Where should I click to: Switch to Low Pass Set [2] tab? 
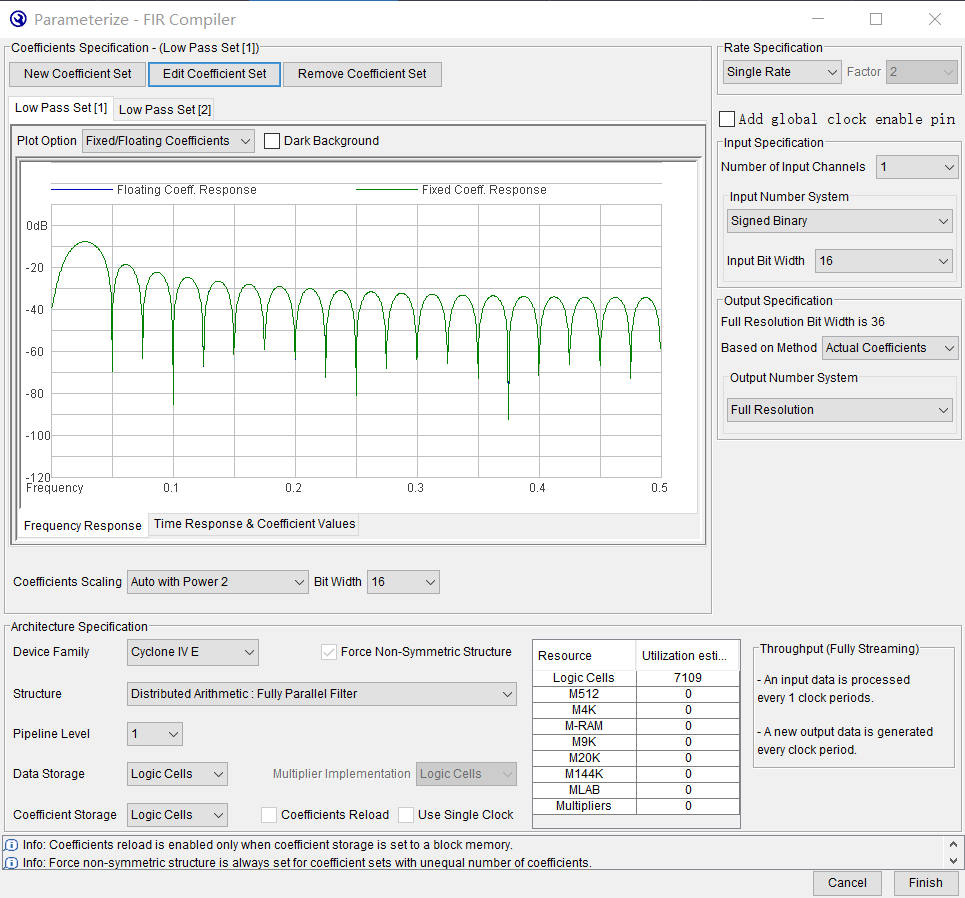click(x=165, y=110)
